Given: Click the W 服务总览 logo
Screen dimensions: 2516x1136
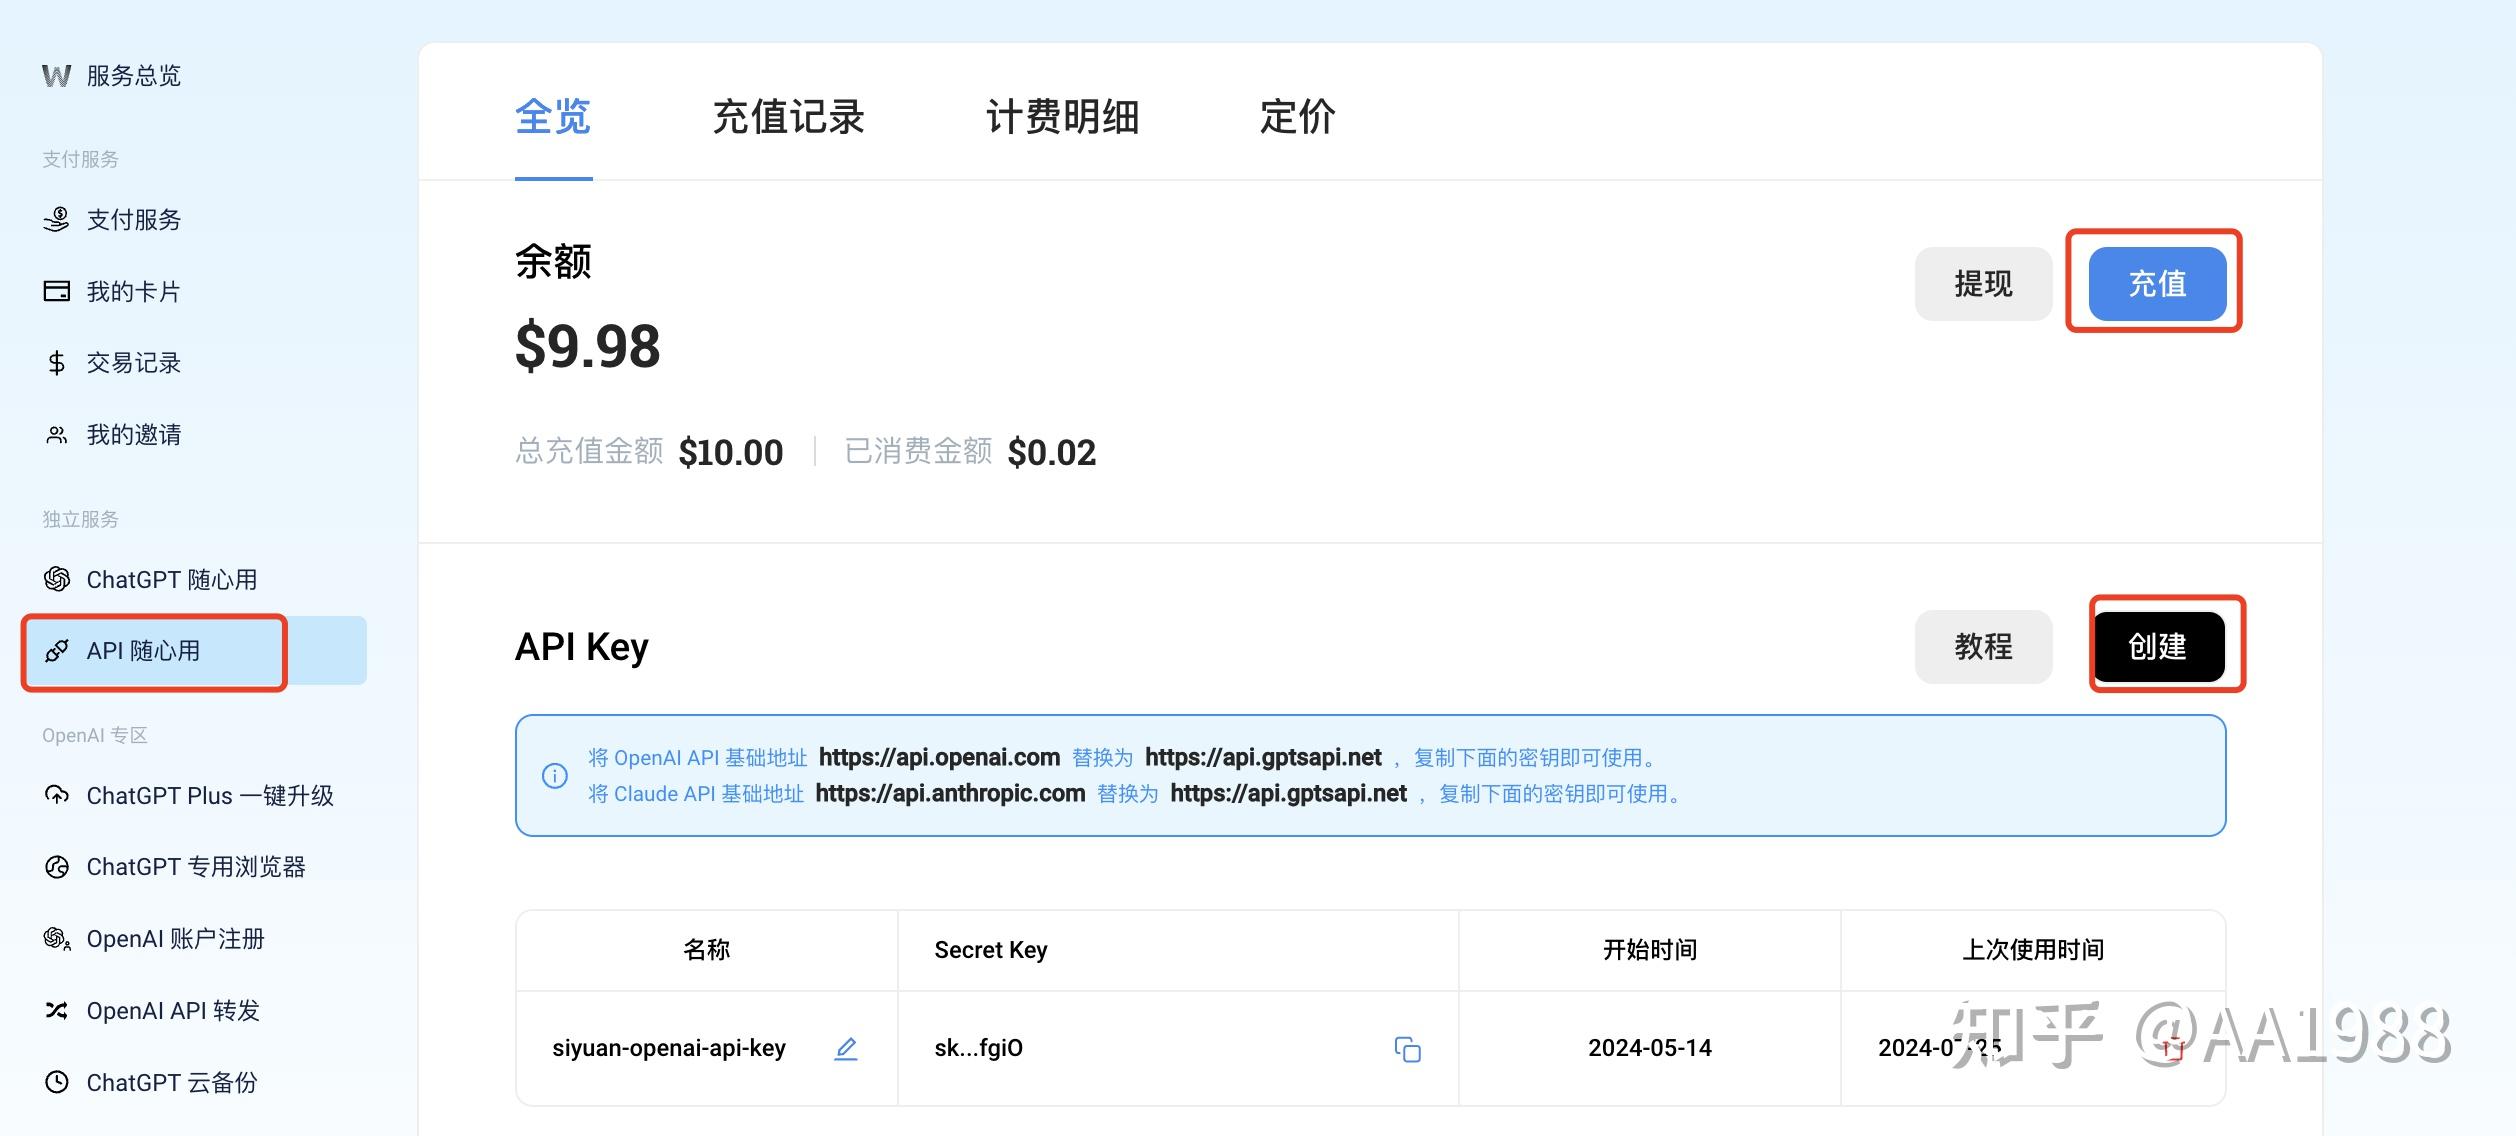Looking at the screenshot, I should 56,75.
